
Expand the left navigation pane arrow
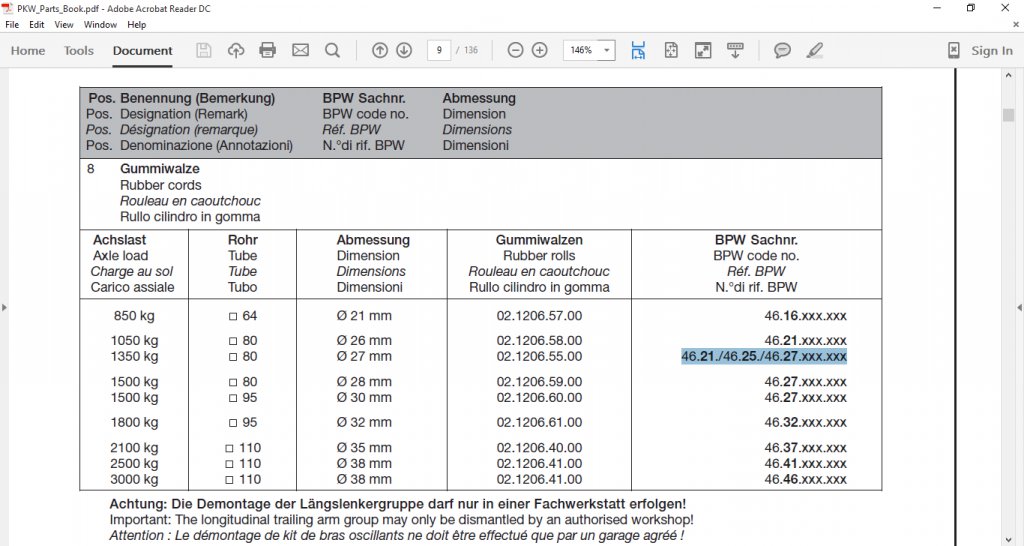tap(6, 307)
